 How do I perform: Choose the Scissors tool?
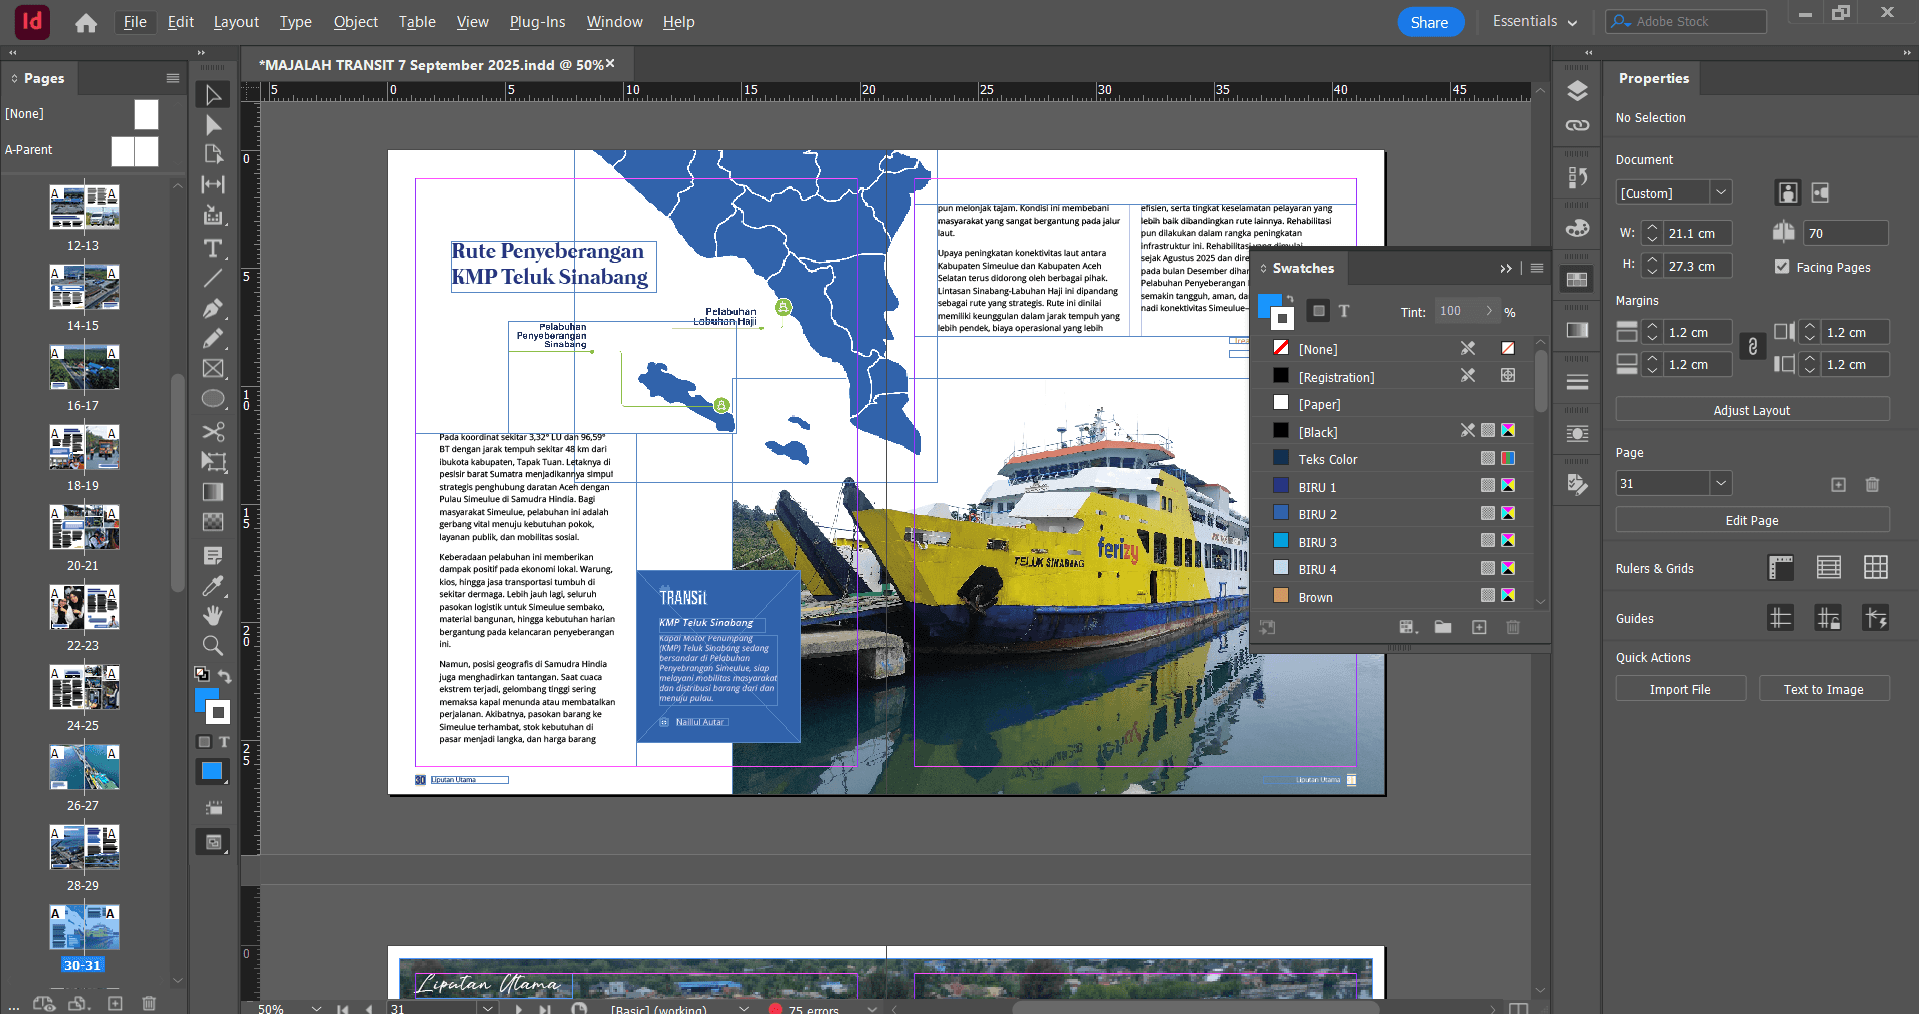(x=213, y=432)
